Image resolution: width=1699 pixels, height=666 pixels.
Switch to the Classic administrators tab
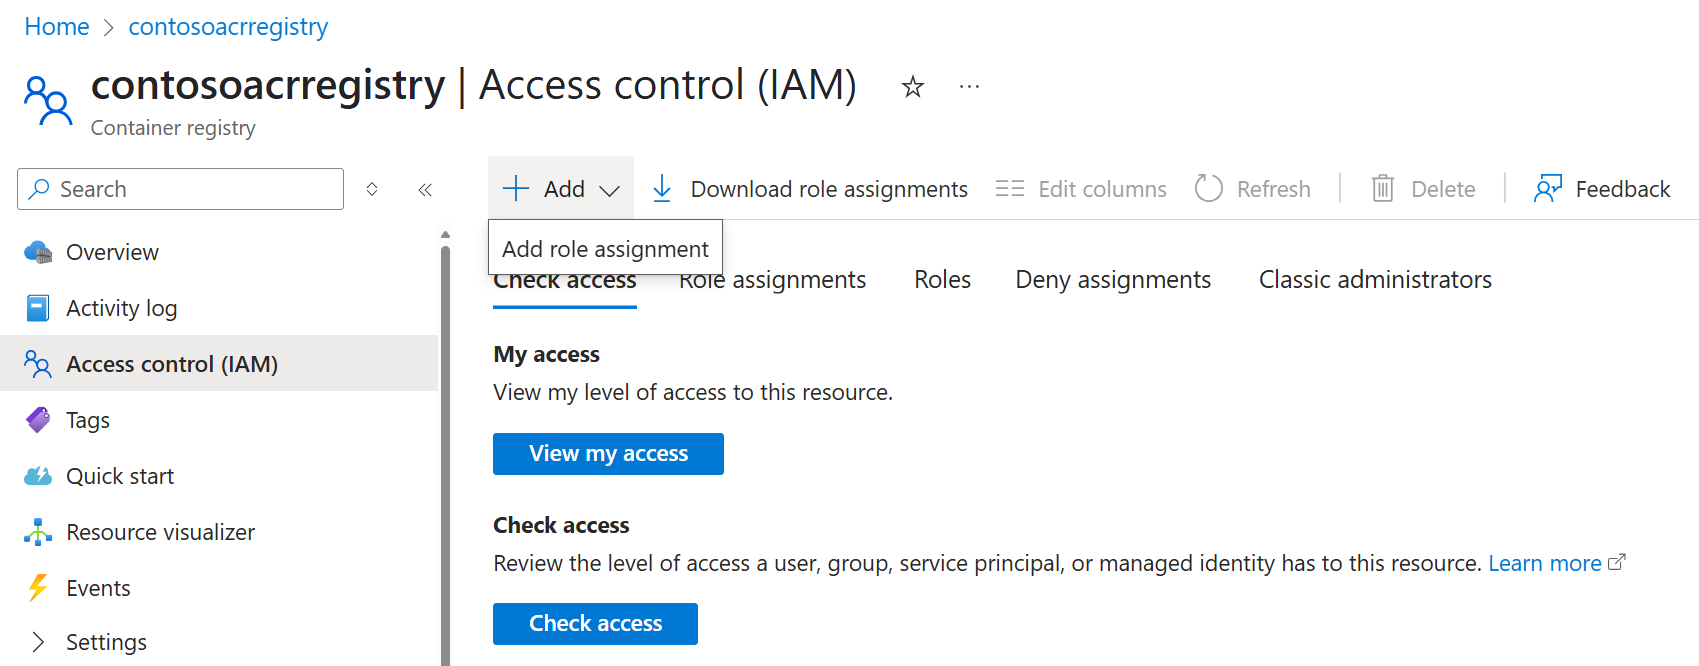coord(1375,280)
